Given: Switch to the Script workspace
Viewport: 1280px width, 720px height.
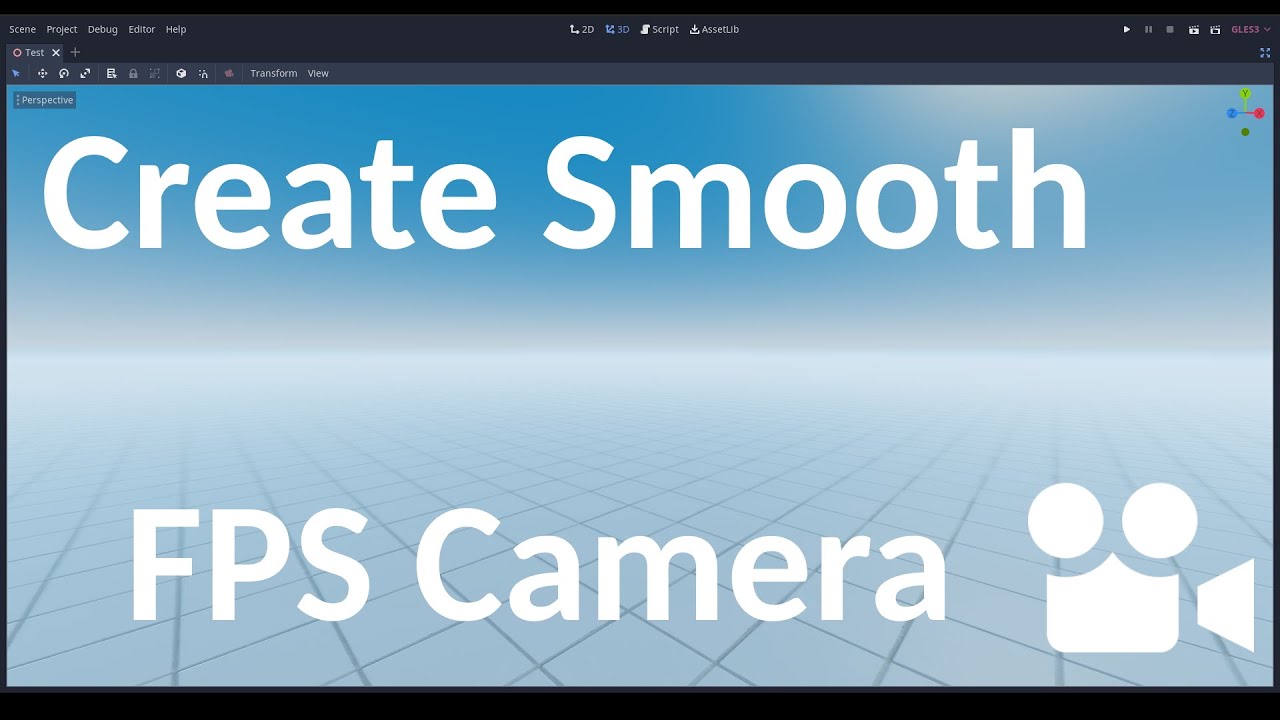Looking at the screenshot, I should (x=660, y=29).
